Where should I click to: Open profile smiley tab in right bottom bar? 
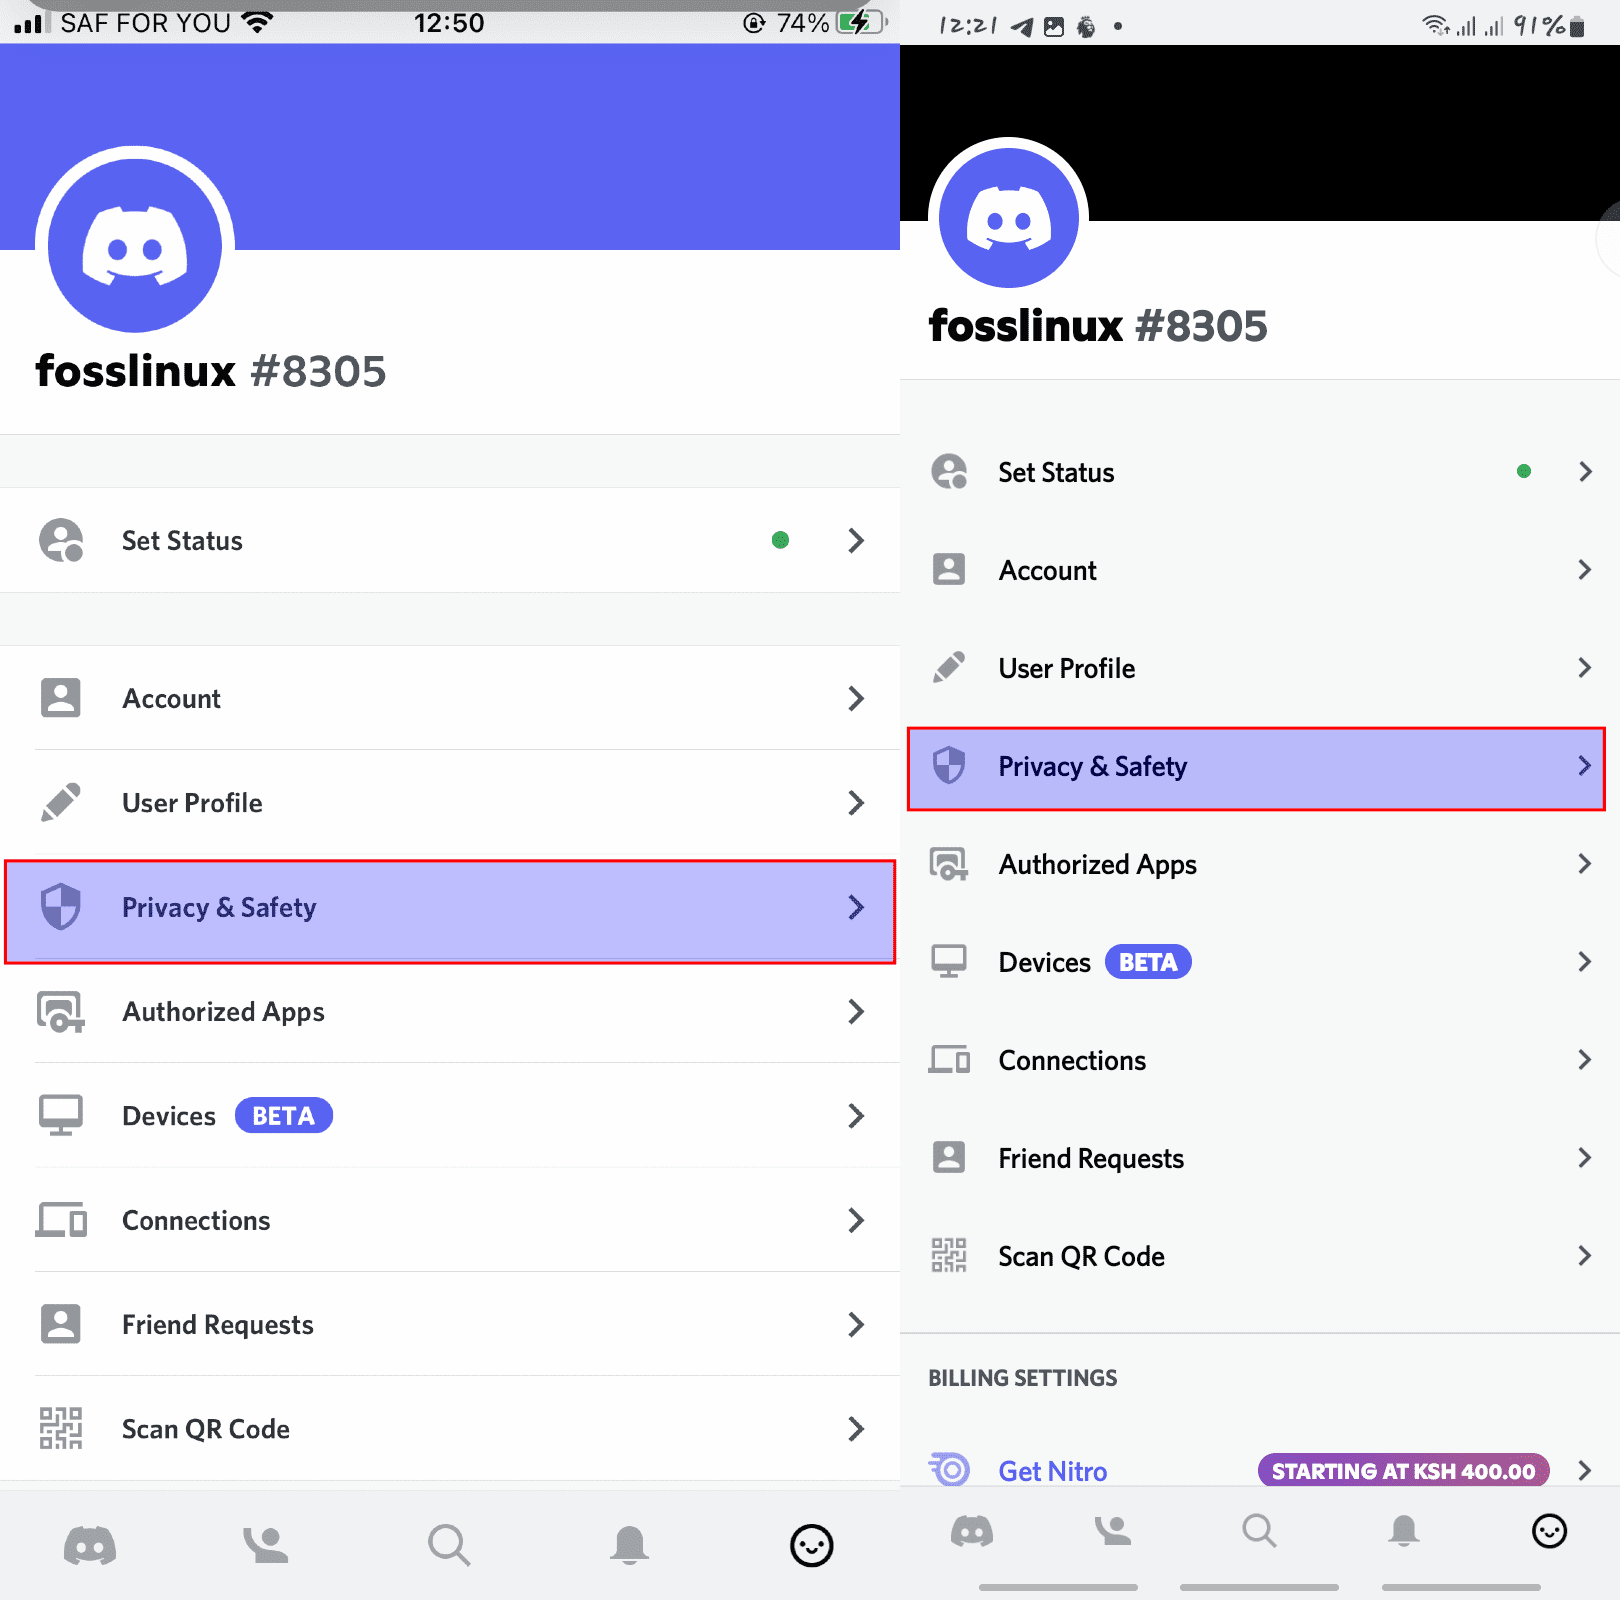(x=1549, y=1531)
